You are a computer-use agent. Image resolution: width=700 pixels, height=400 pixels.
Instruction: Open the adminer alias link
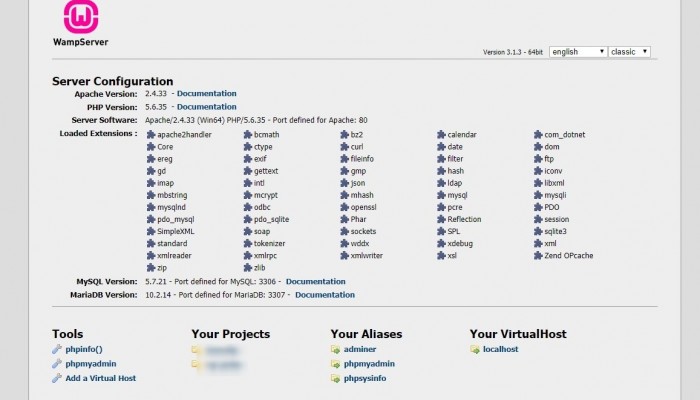pyautogui.click(x=362, y=350)
